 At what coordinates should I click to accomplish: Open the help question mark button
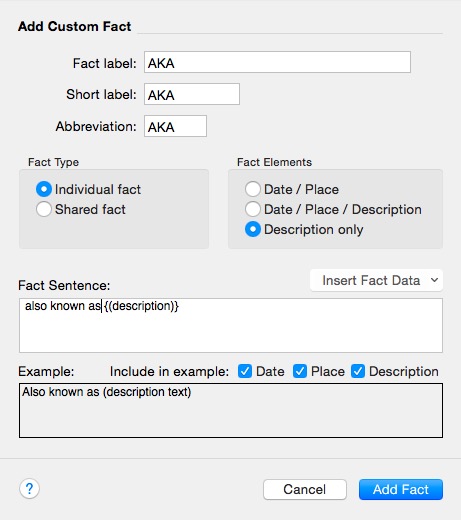pos(29,489)
